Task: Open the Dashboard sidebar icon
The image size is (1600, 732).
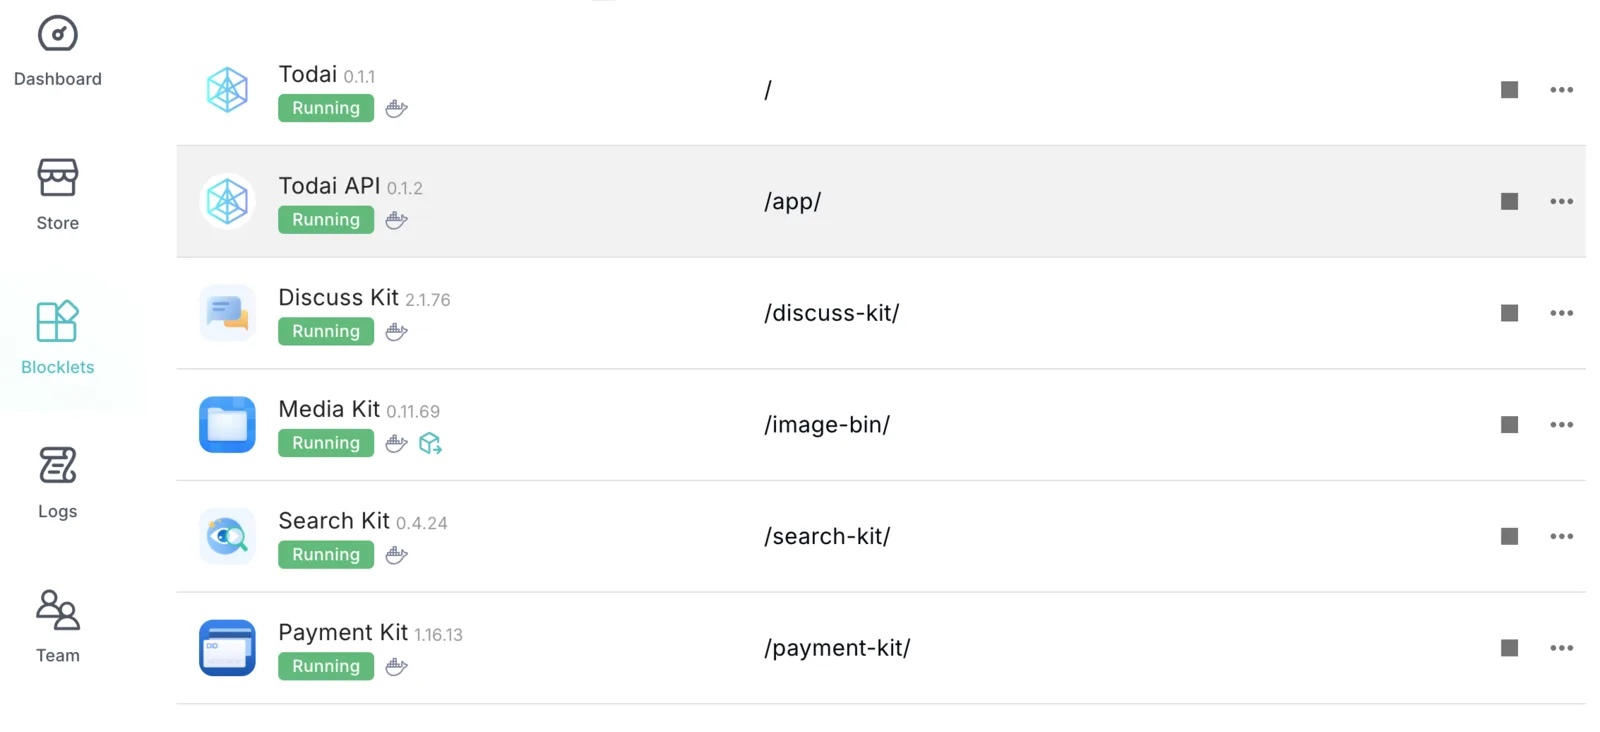Action: coord(57,35)
